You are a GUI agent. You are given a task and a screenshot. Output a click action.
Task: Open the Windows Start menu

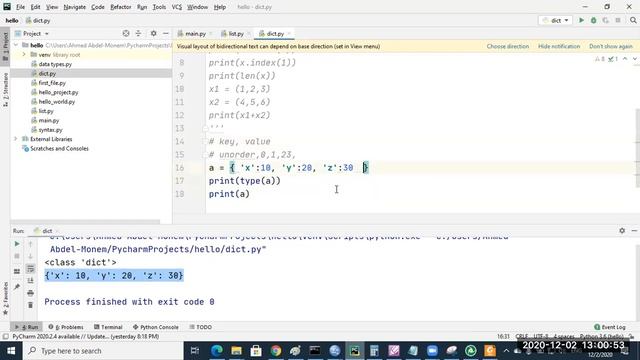coord(11,351)
